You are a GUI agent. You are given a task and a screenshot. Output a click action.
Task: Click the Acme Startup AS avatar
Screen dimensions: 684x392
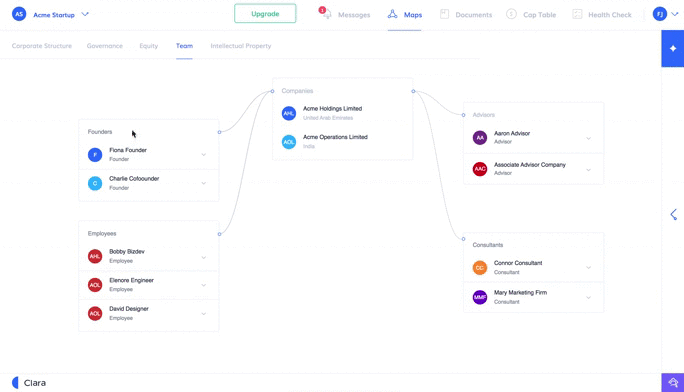pos(19,14)
